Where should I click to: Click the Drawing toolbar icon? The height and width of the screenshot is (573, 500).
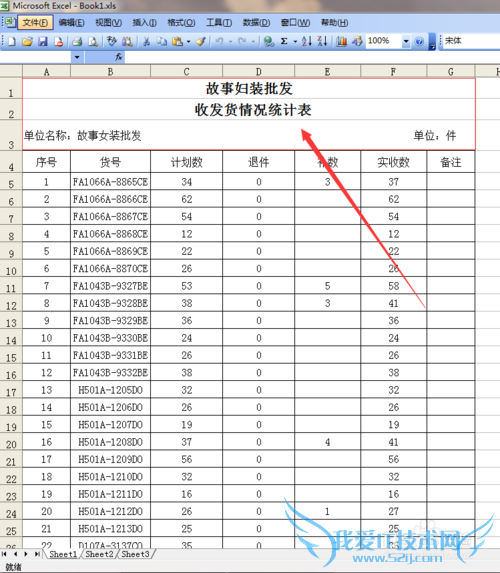357,41
